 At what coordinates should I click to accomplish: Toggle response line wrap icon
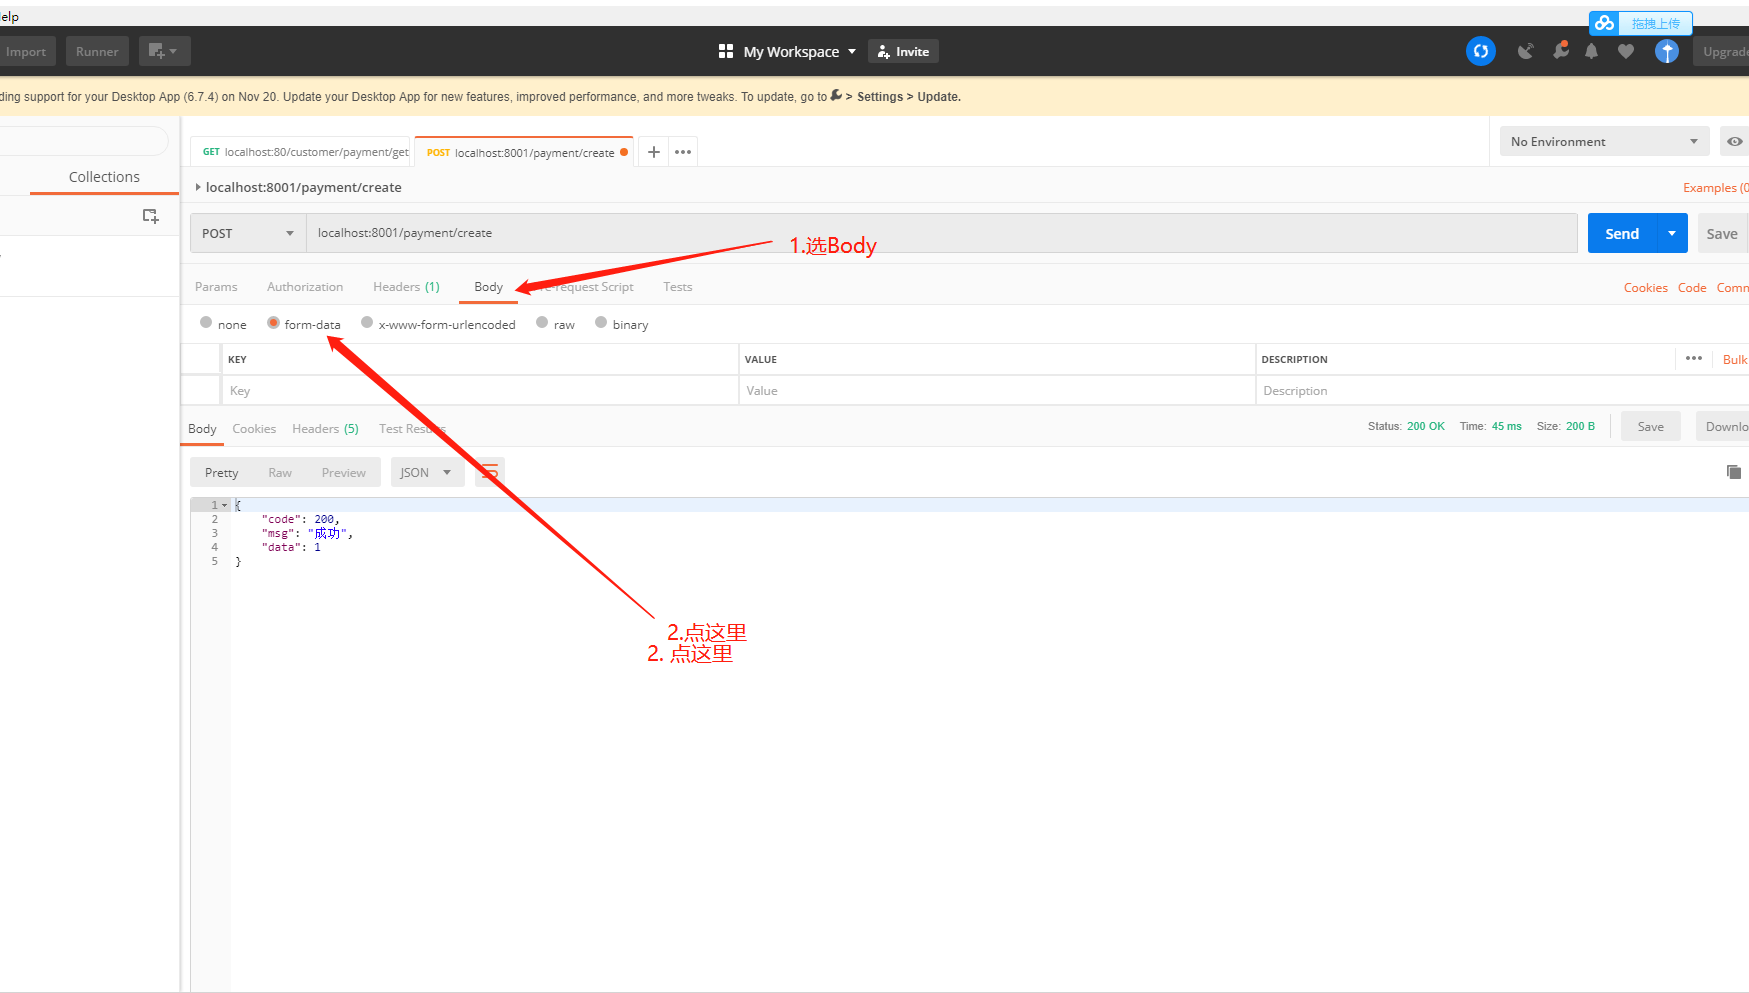490,472
